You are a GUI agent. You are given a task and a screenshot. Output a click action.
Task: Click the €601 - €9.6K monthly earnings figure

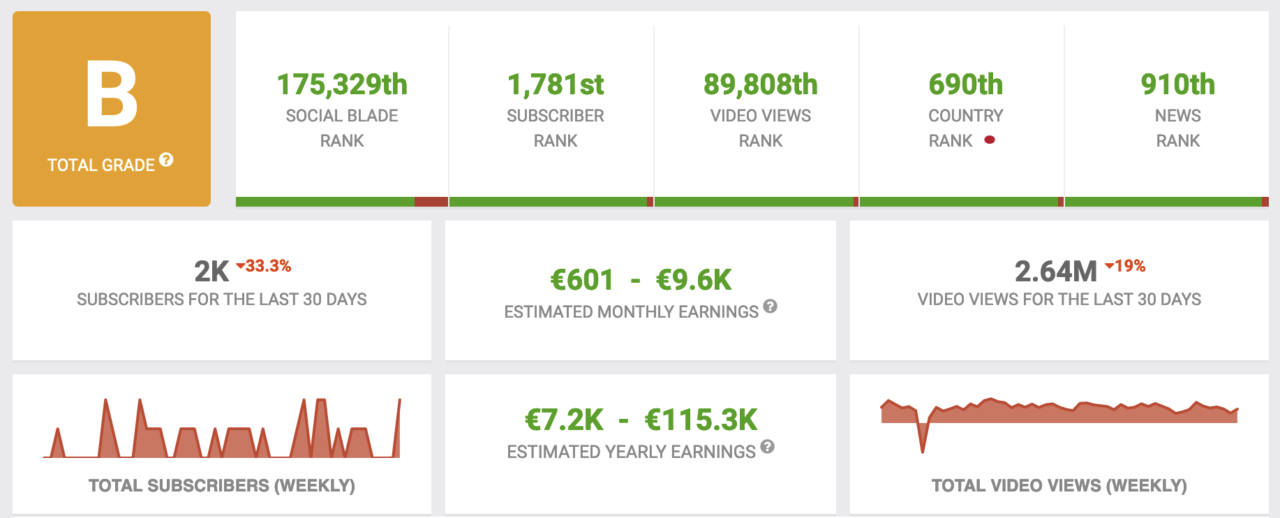[640, 281]
